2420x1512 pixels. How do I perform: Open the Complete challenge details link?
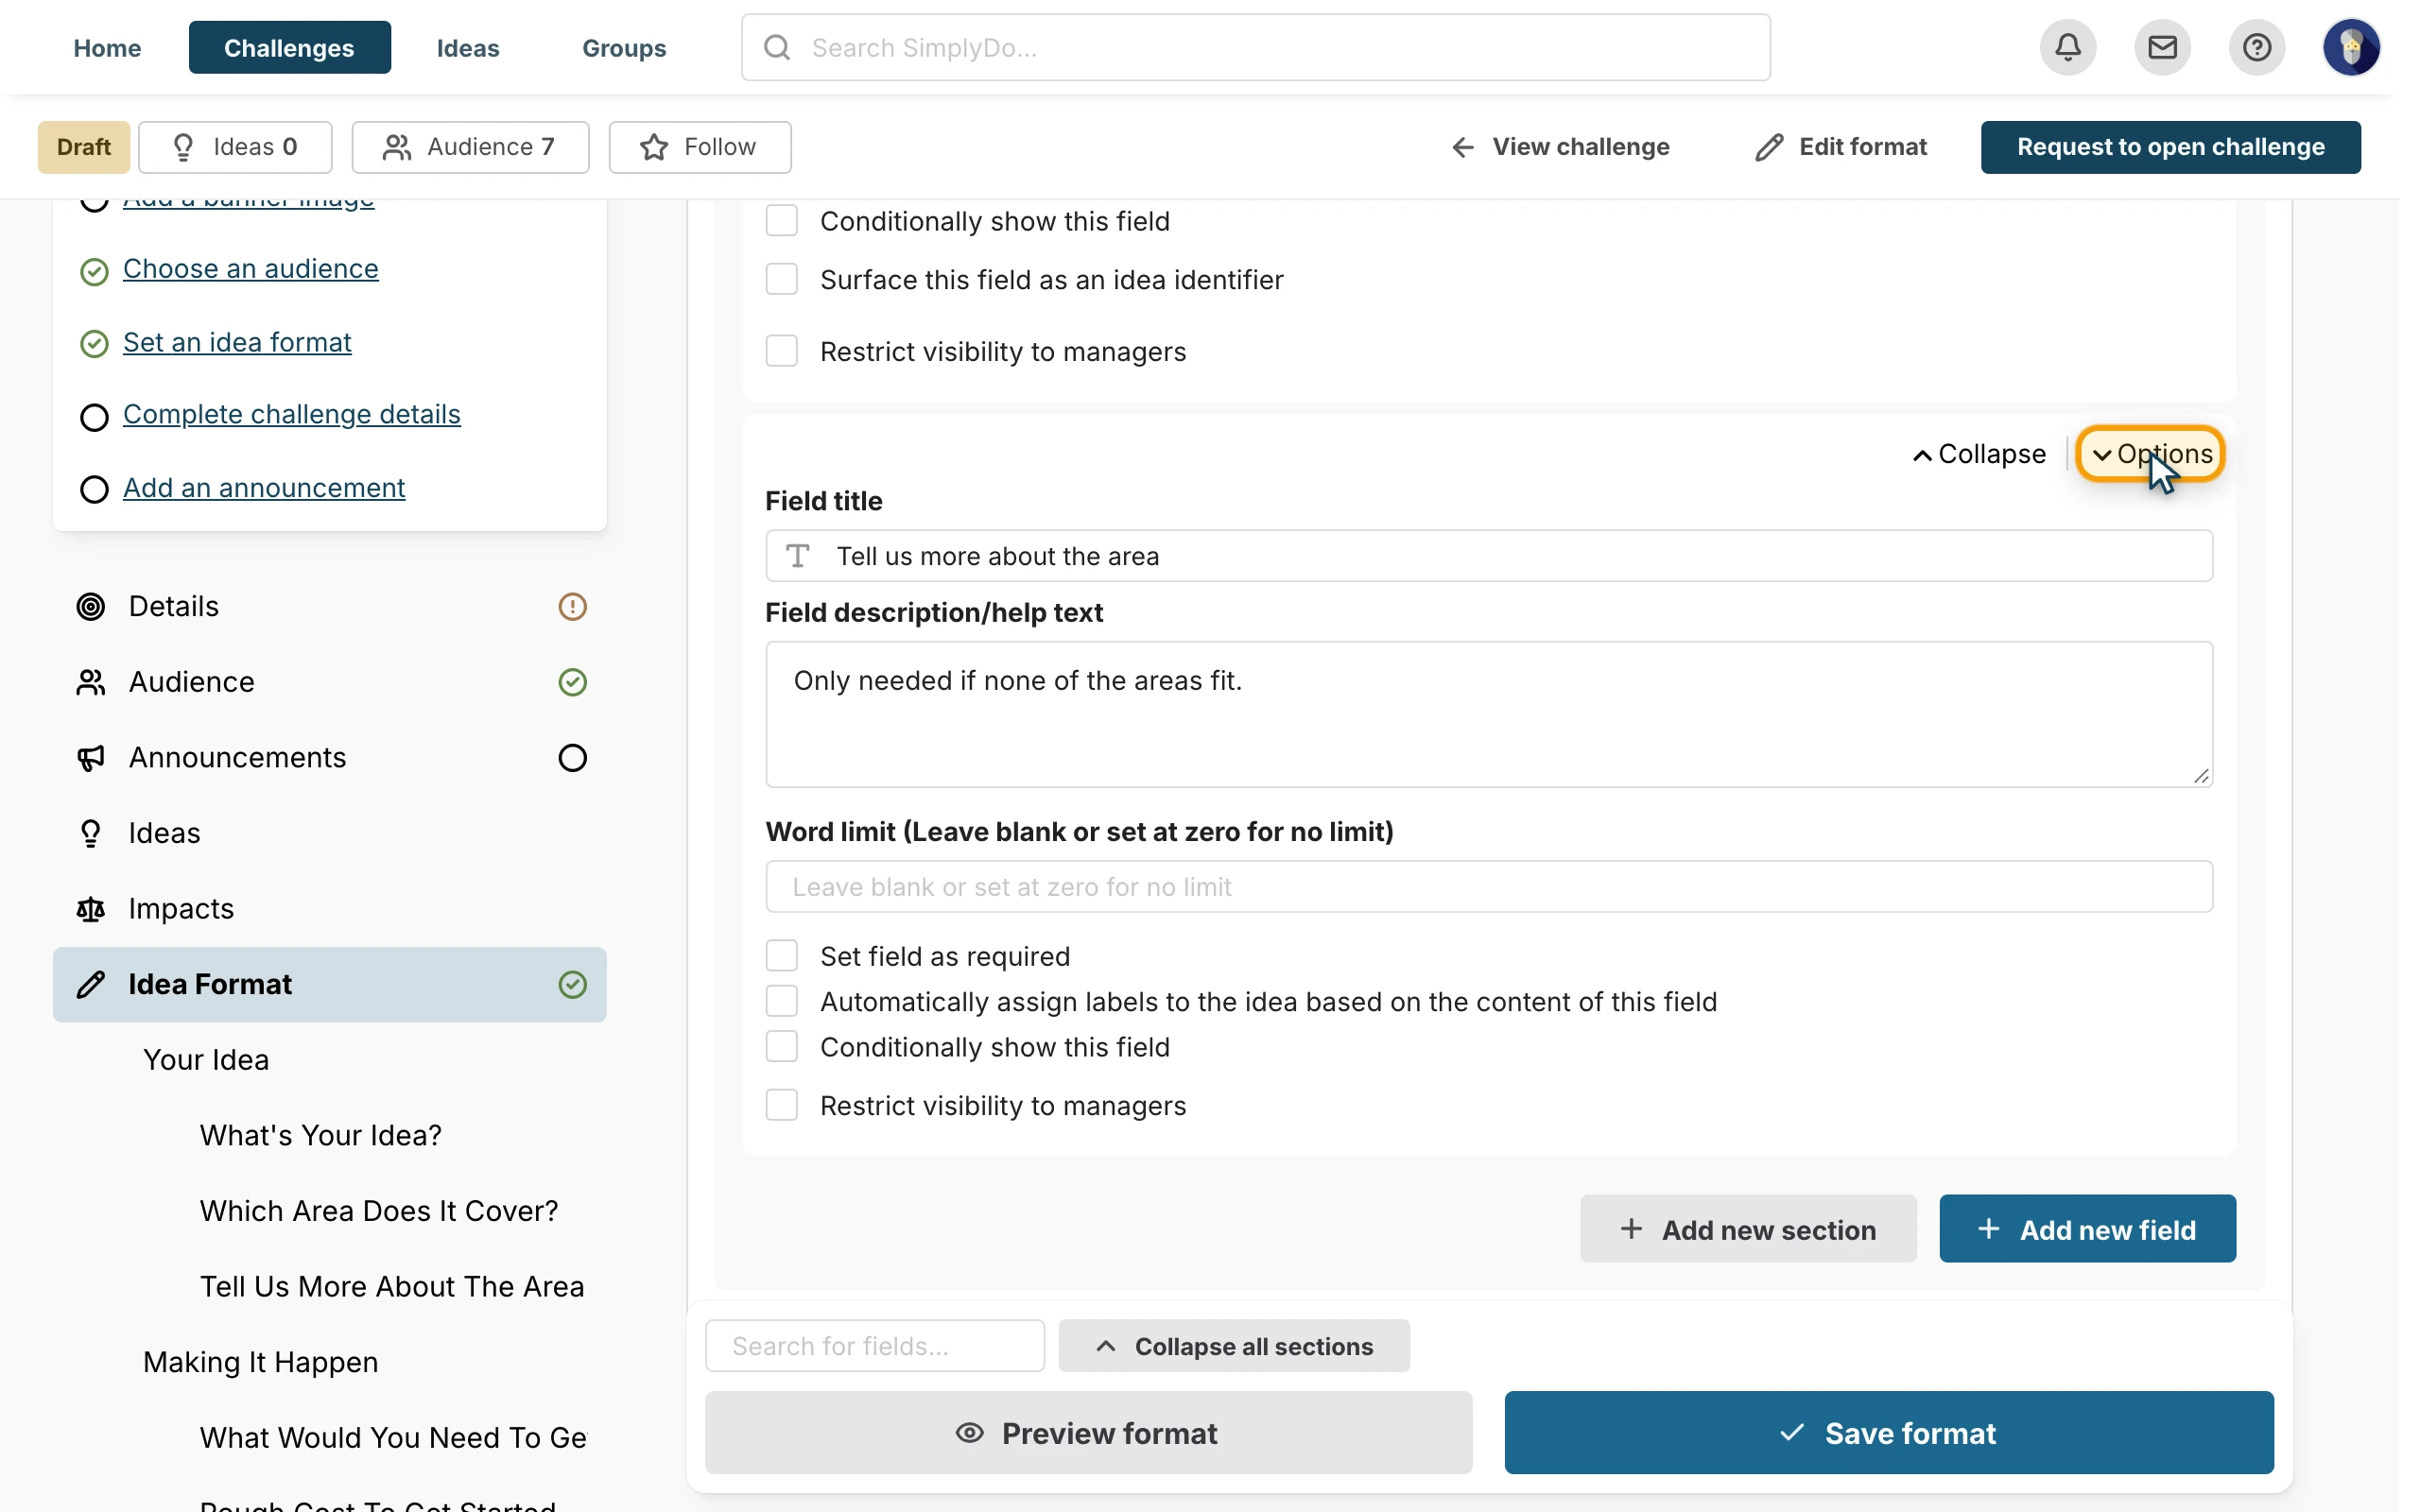pos(292,414)
